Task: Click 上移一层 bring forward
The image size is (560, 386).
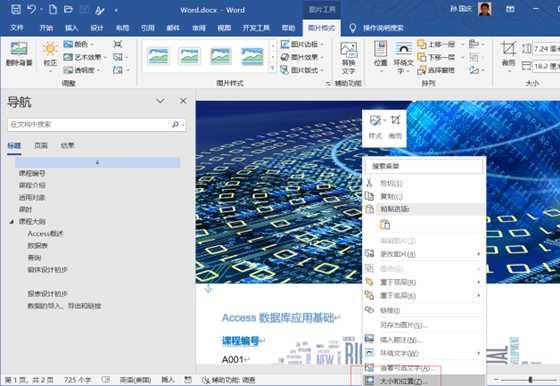Action: coord(436,44)
